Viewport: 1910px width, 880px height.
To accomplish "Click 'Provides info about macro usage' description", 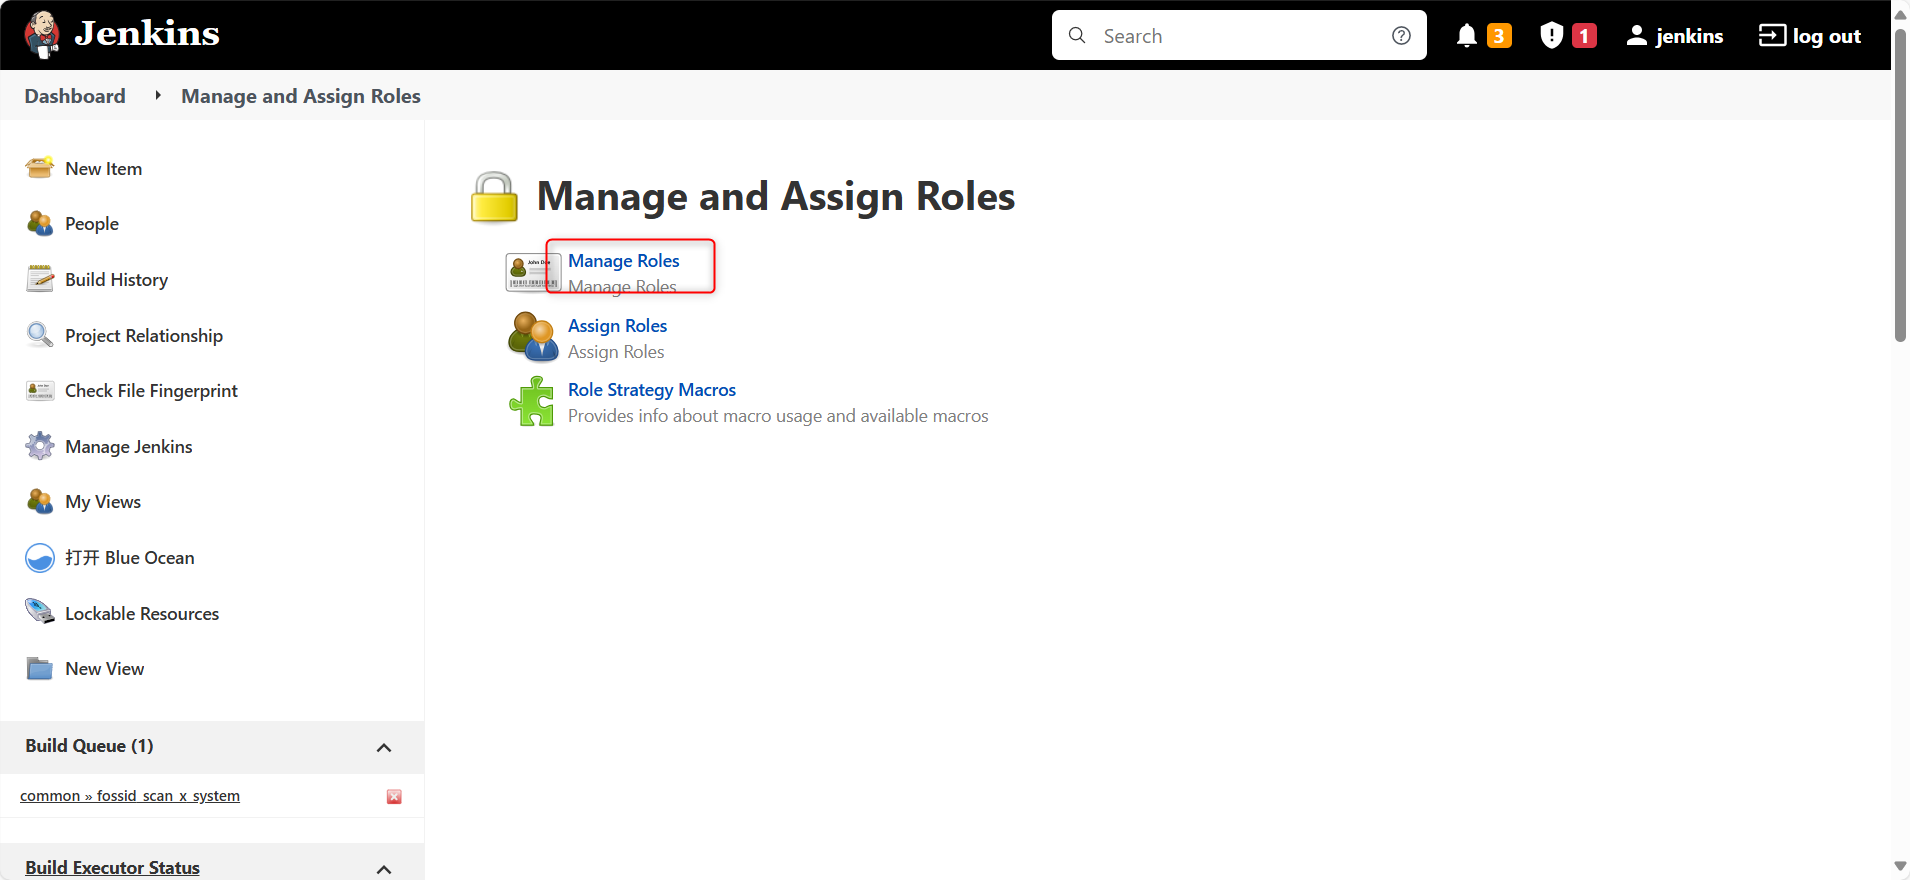I will point(778,416).
